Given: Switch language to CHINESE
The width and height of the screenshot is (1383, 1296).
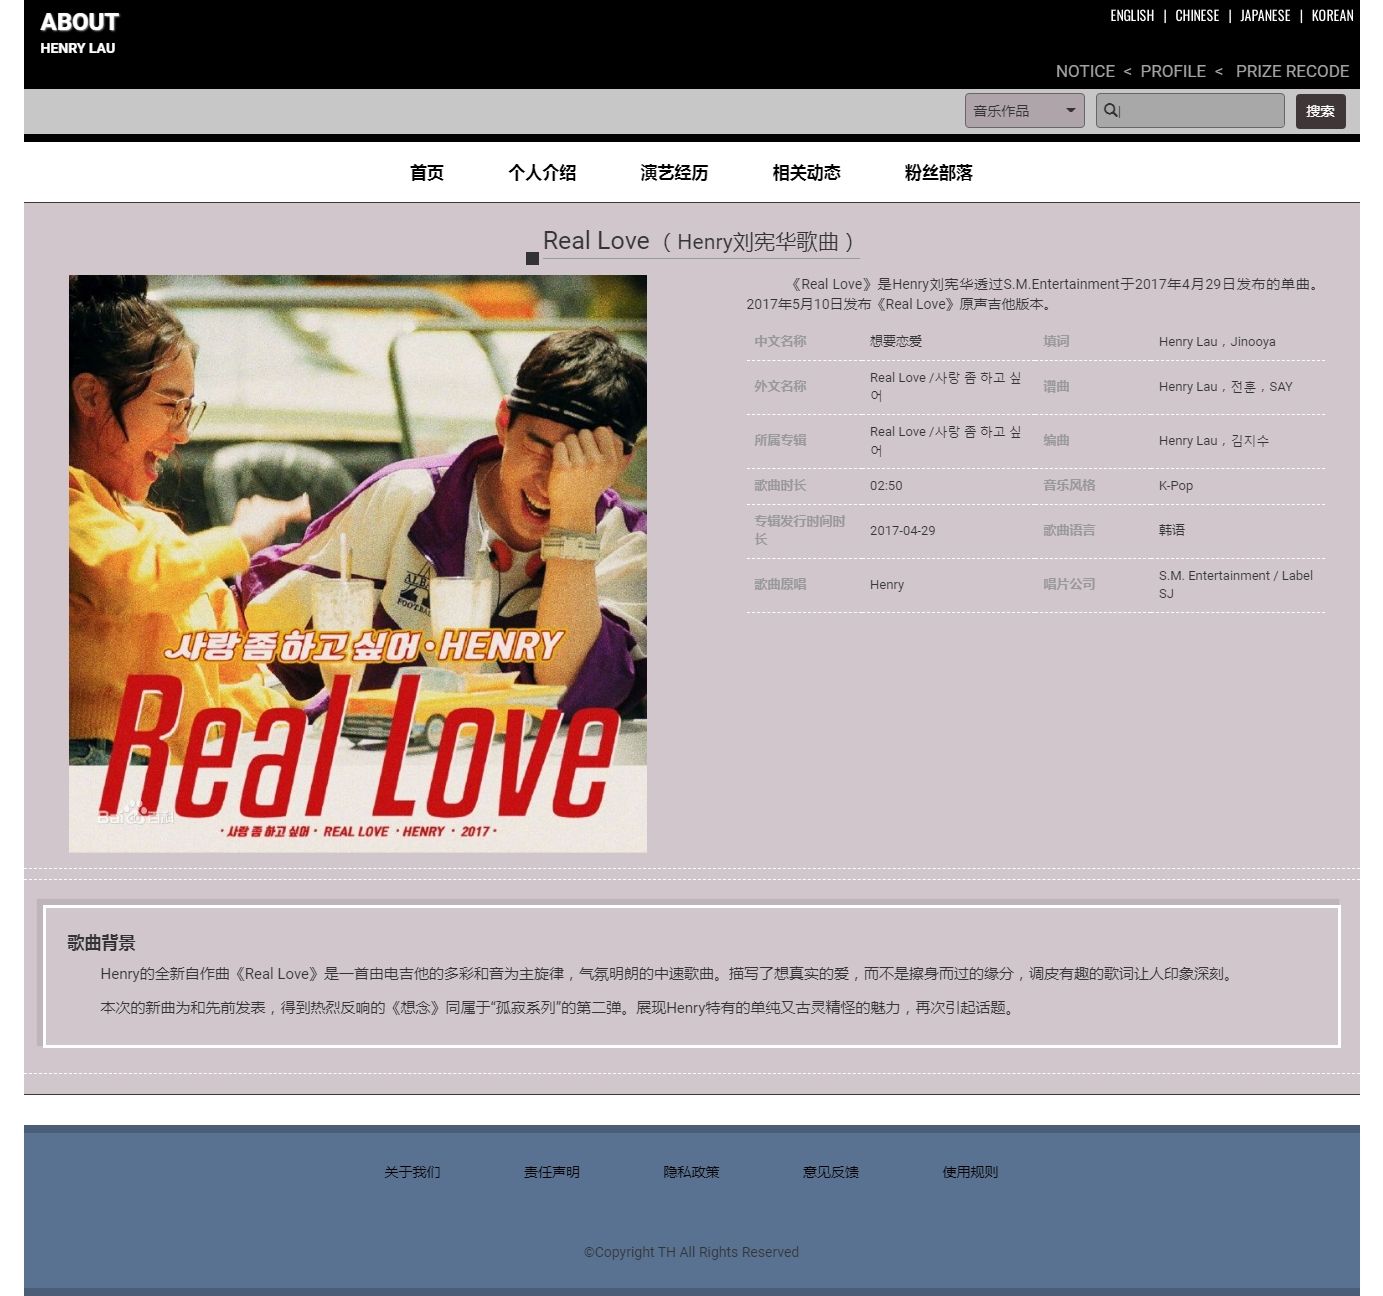Looking at the screenshot, I should [1197, 16].
